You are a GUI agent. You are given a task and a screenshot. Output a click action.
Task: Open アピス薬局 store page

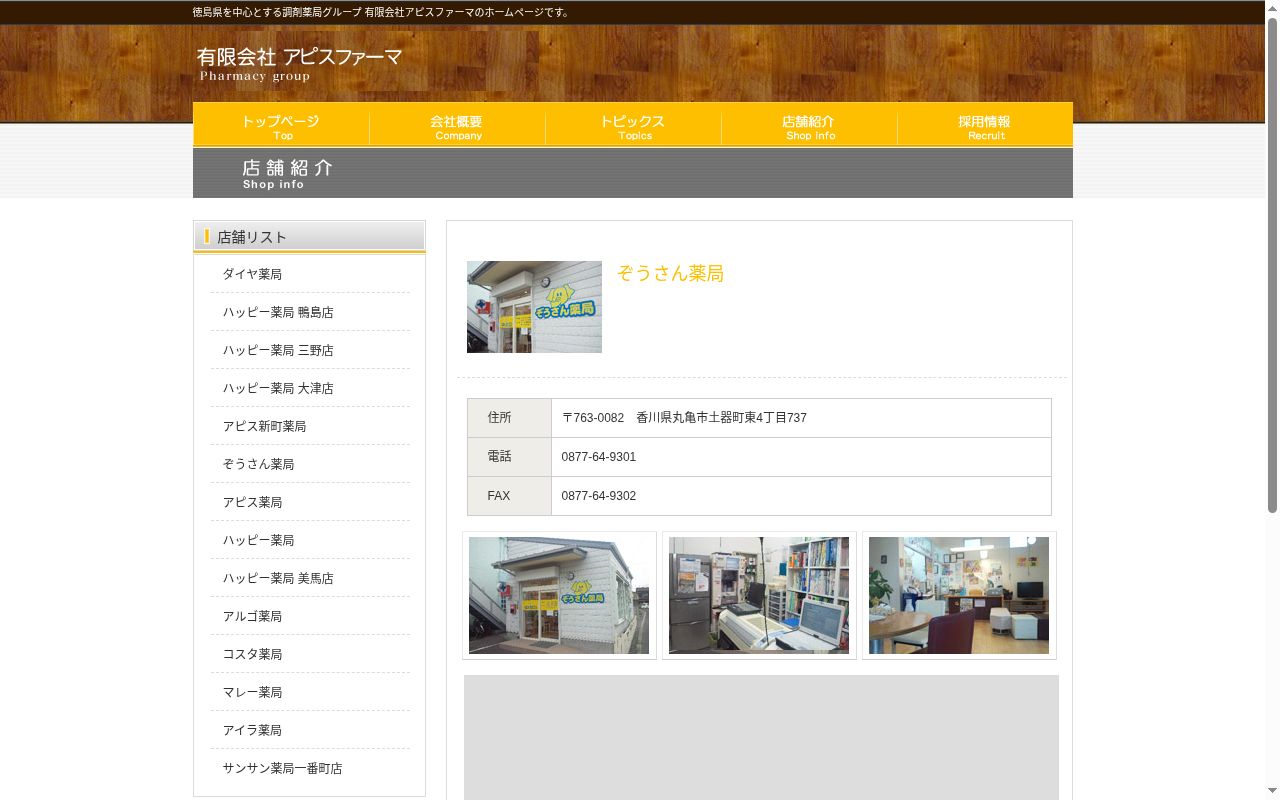click(x=252, y=502)
